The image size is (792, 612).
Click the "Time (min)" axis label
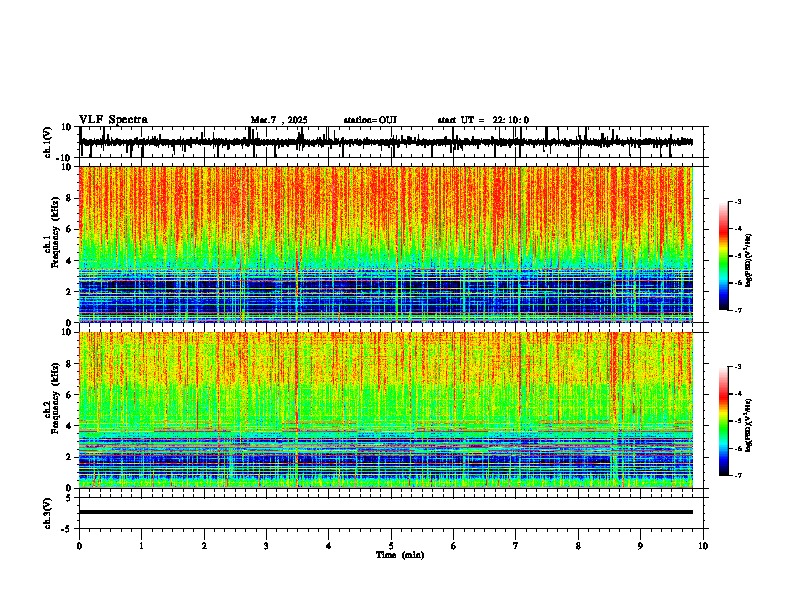coord(400,555)
